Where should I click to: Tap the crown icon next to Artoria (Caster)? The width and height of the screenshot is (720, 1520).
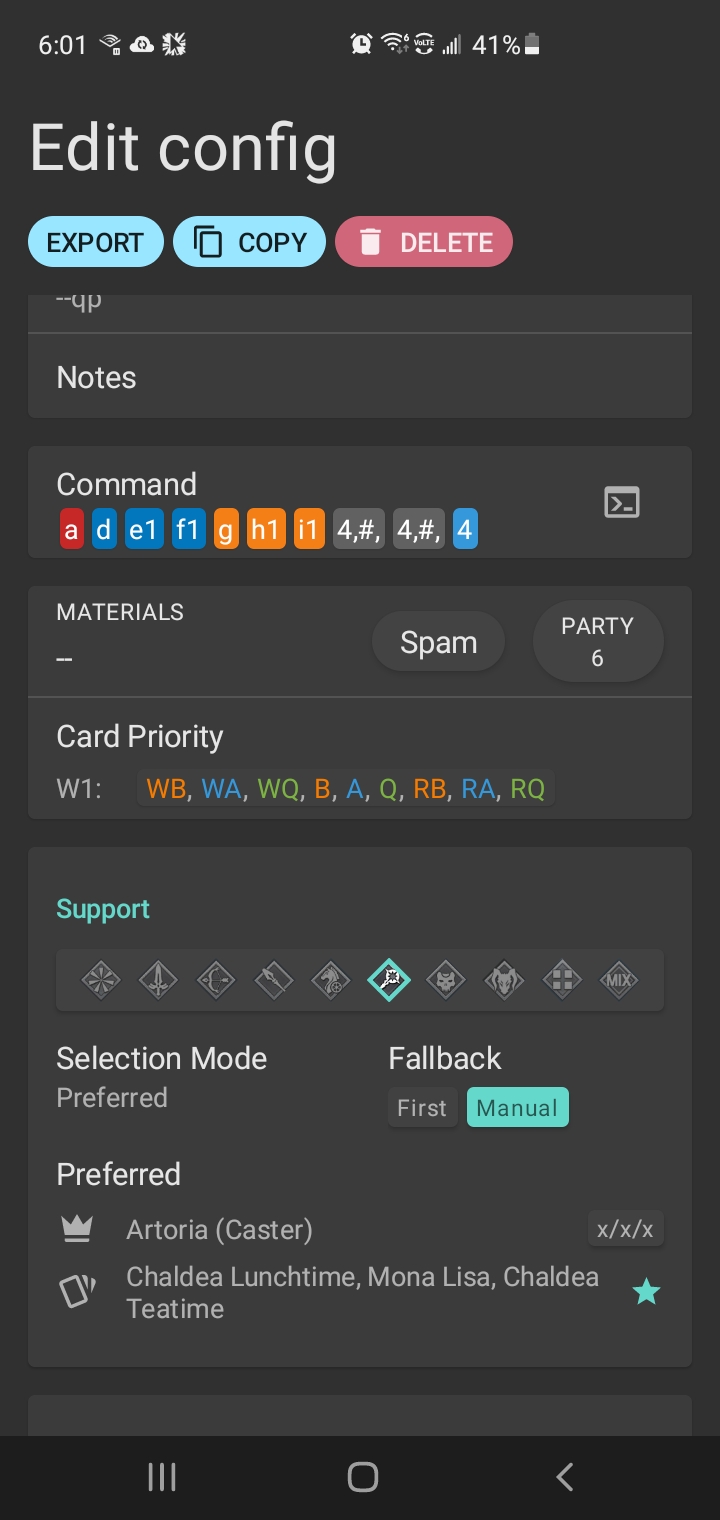pyautogui.click(x=77, y=1228)
